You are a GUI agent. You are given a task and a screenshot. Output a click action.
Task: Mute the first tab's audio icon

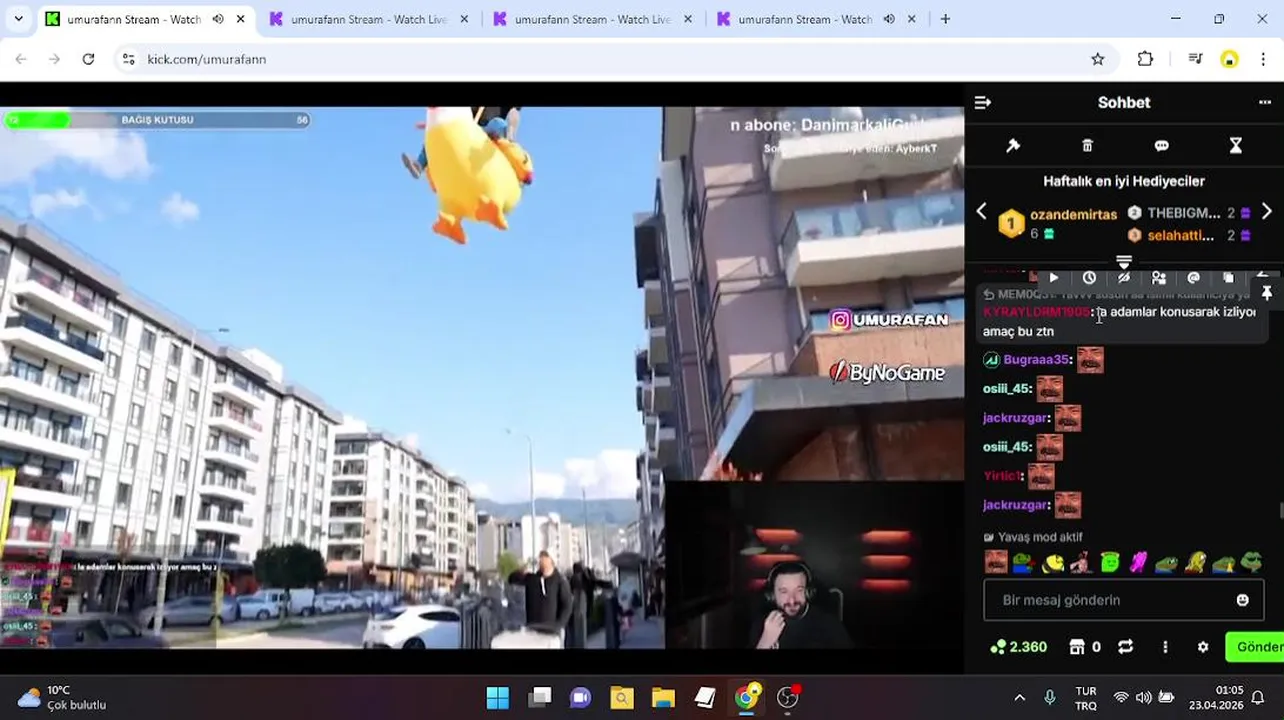coord(218,19)
